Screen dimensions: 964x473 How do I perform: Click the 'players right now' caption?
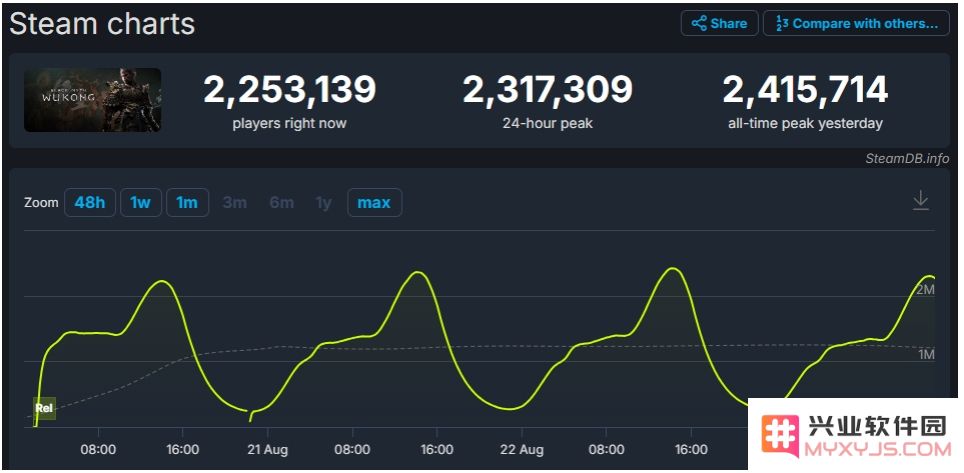tap(290, 123)
